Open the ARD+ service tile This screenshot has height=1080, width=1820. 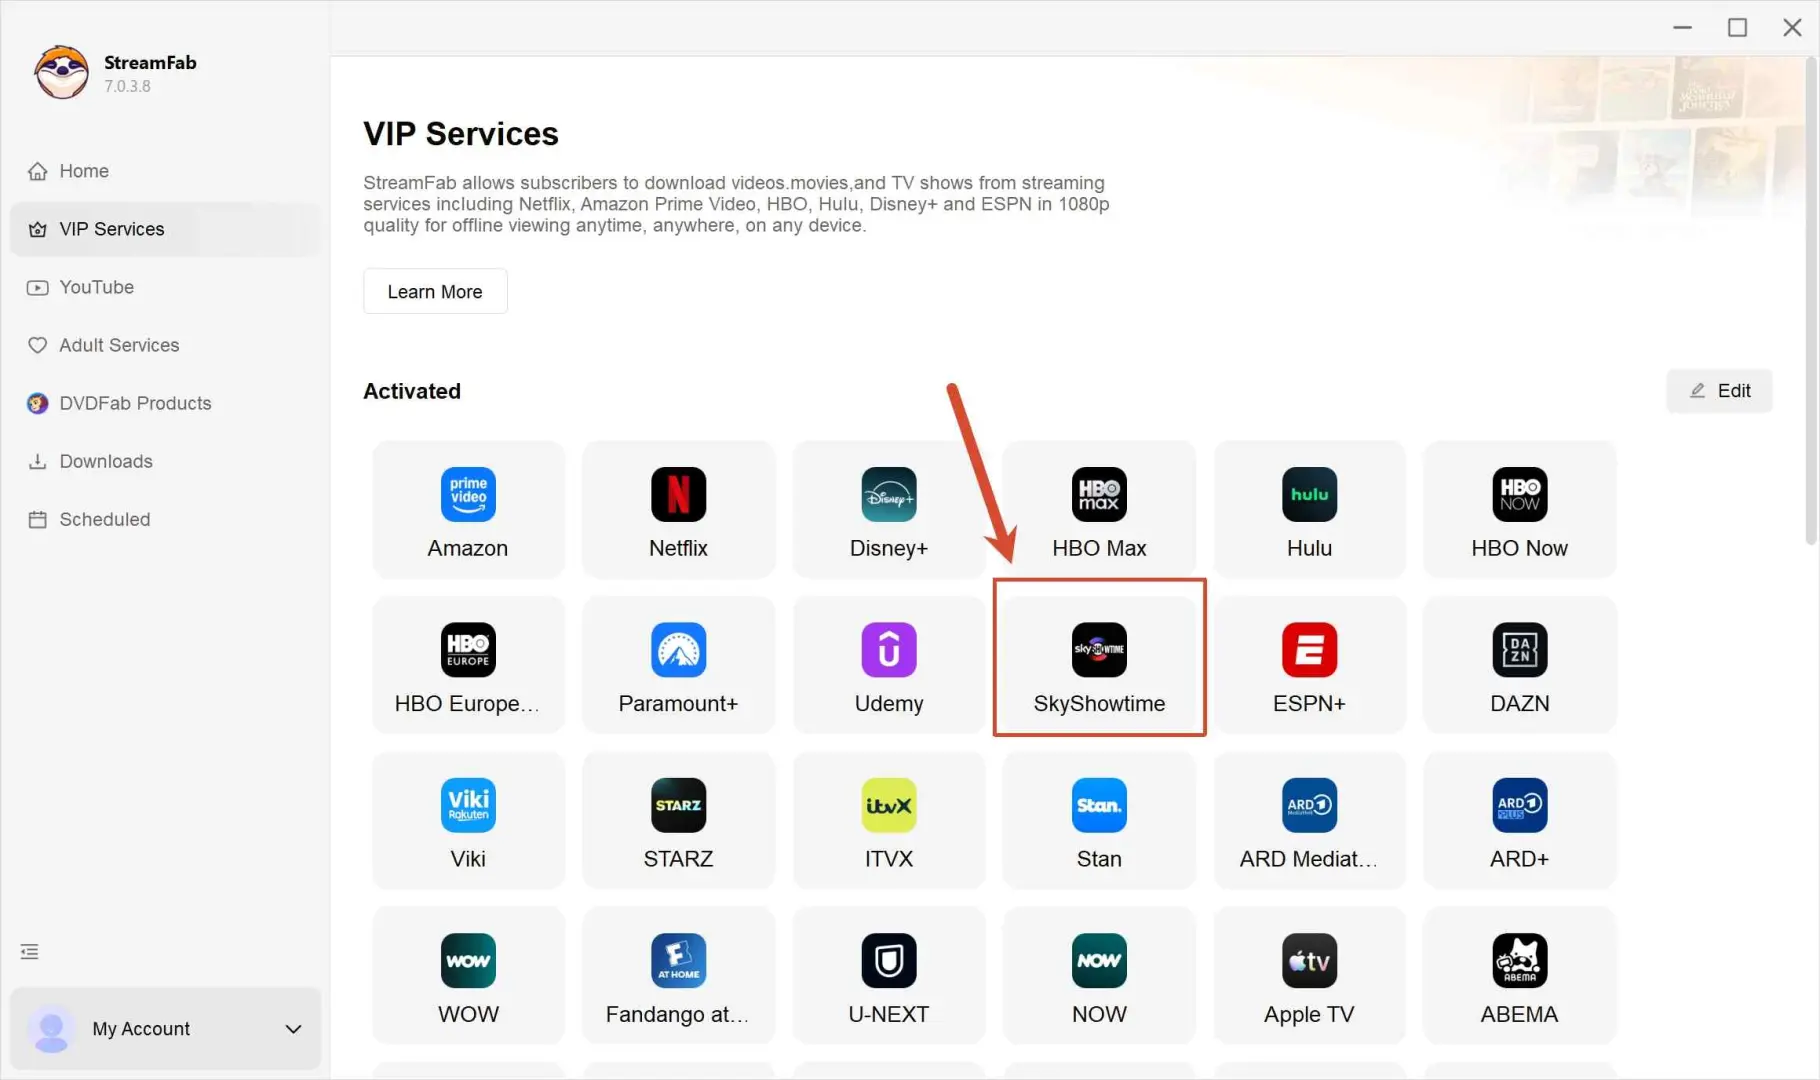click(1519, 820)
